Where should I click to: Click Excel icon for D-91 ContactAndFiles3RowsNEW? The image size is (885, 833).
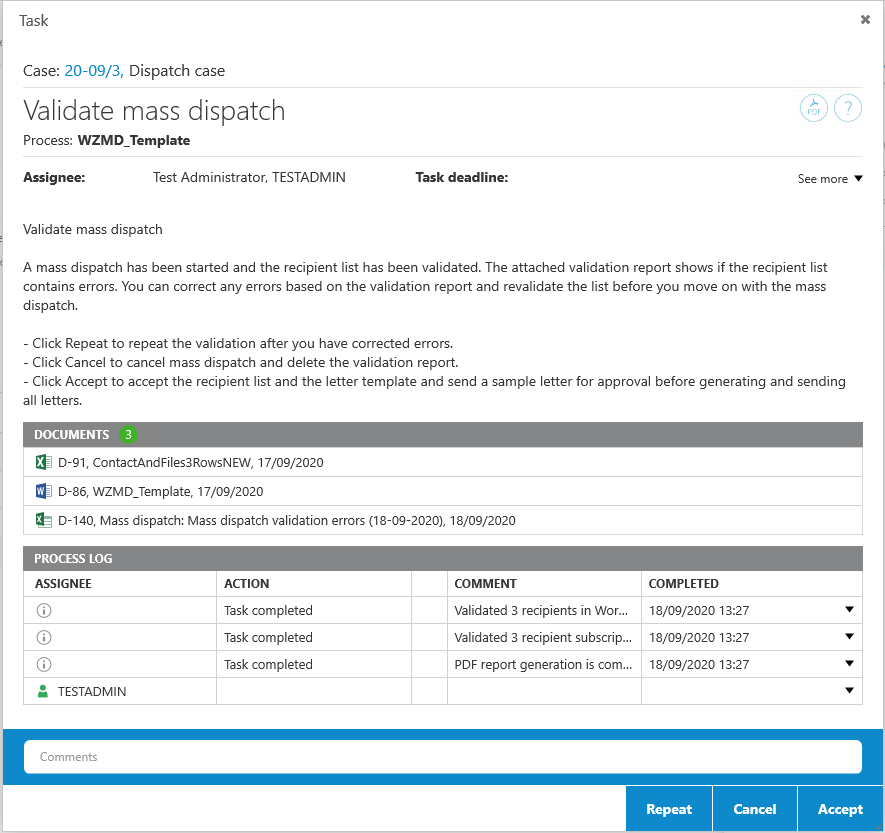coord(43,462)
